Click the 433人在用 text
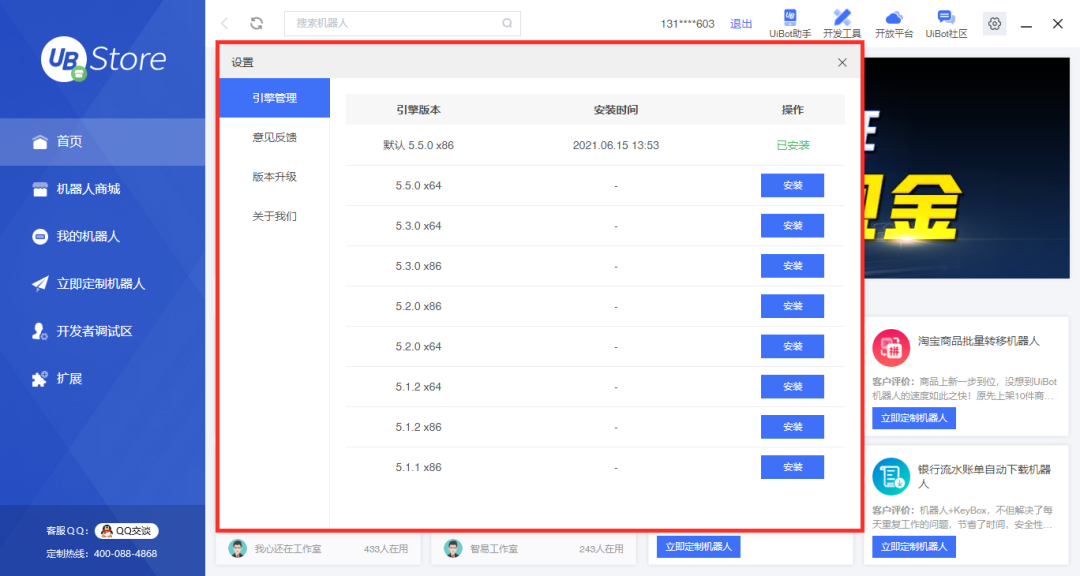Viewport: 1080px width, 576px height. 386,549
